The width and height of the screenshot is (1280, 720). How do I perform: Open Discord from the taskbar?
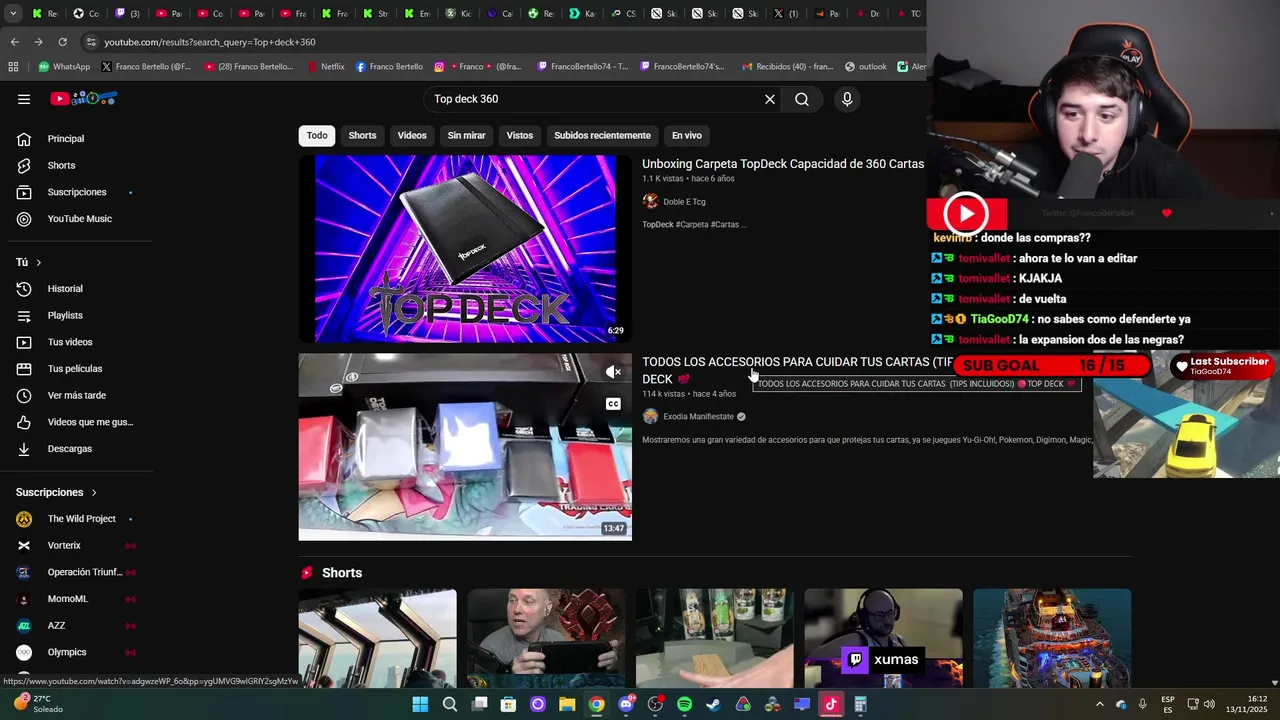point(626,704)
